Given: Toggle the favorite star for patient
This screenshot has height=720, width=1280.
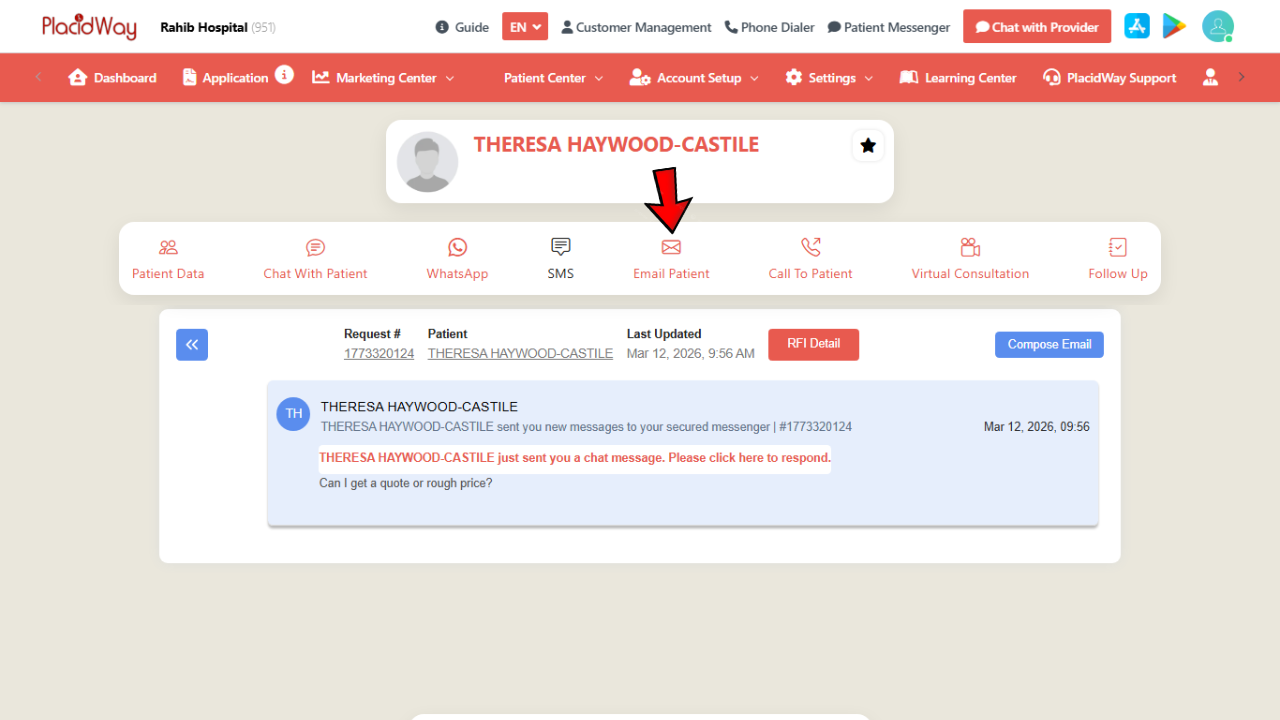Looking at the screenshot, I should [x=868, y=146].
